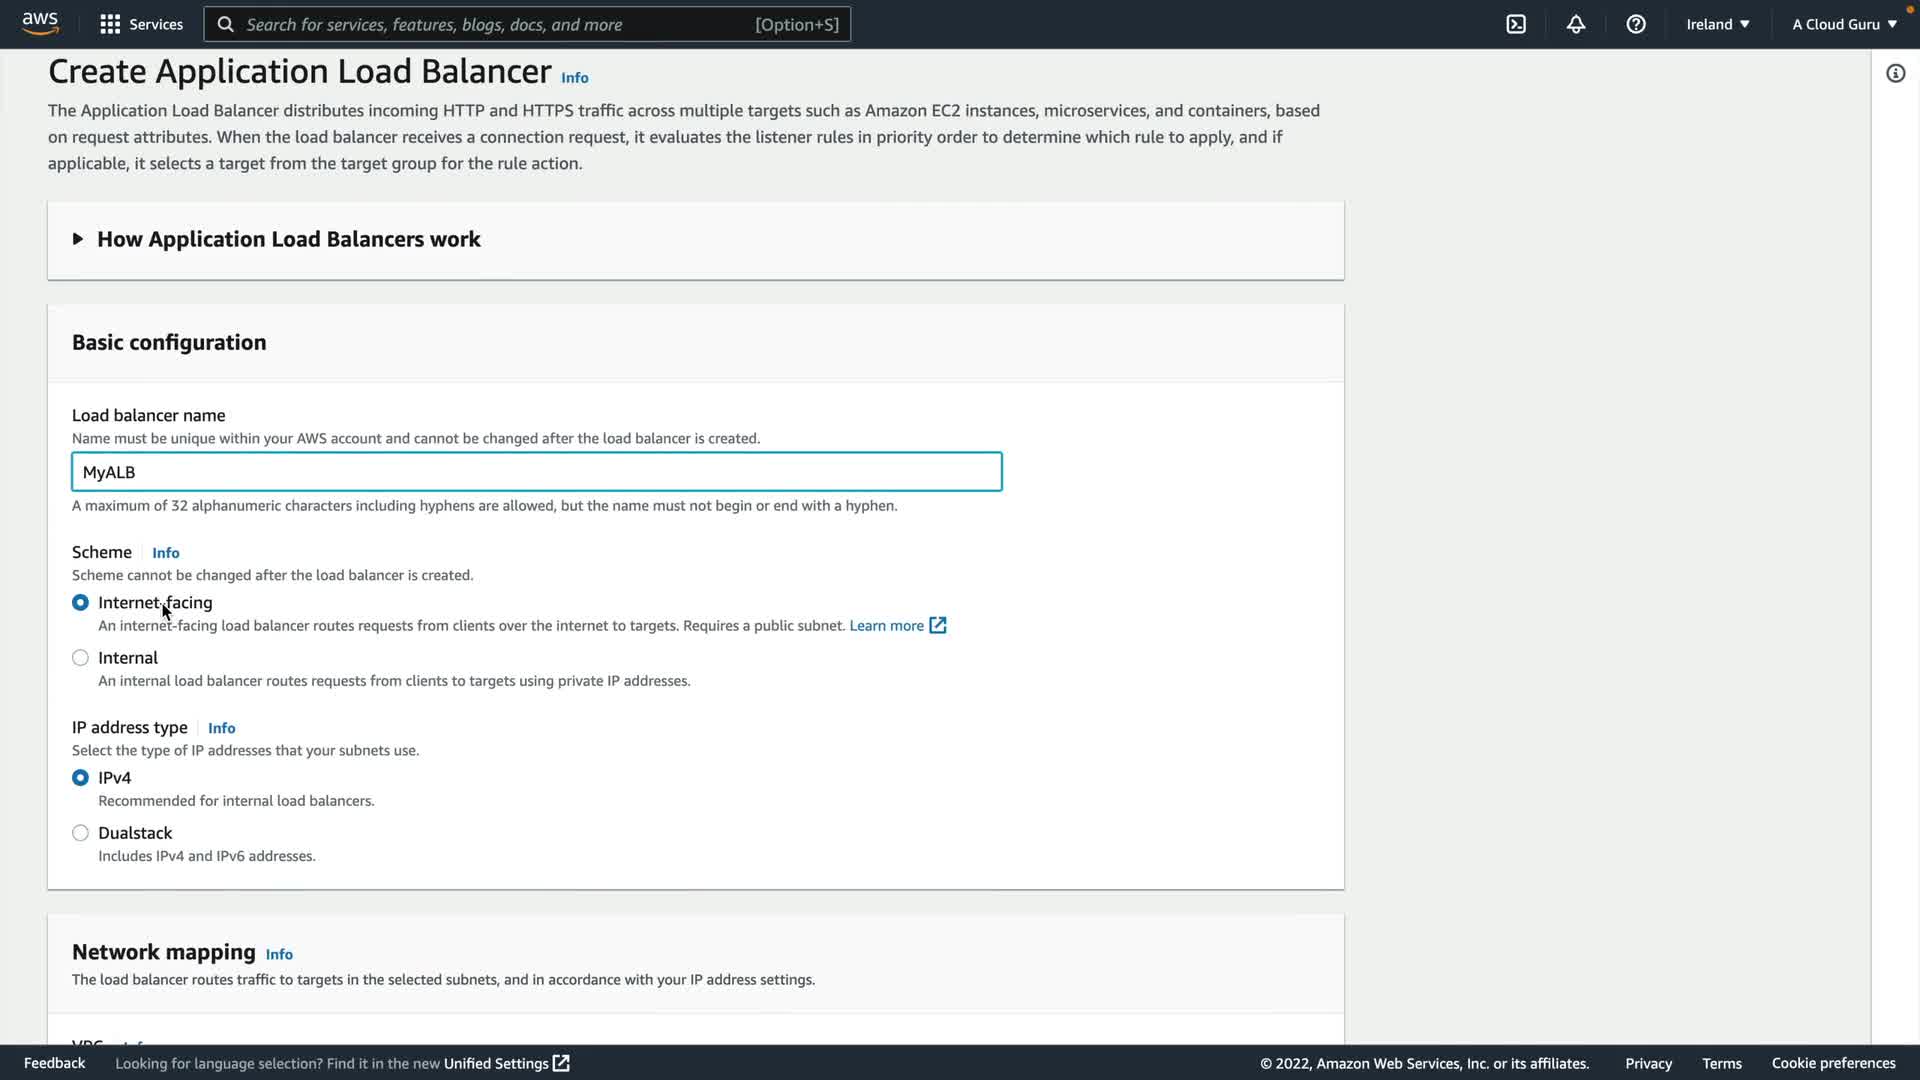Open the notifications bell

(x=1576, y=24)
